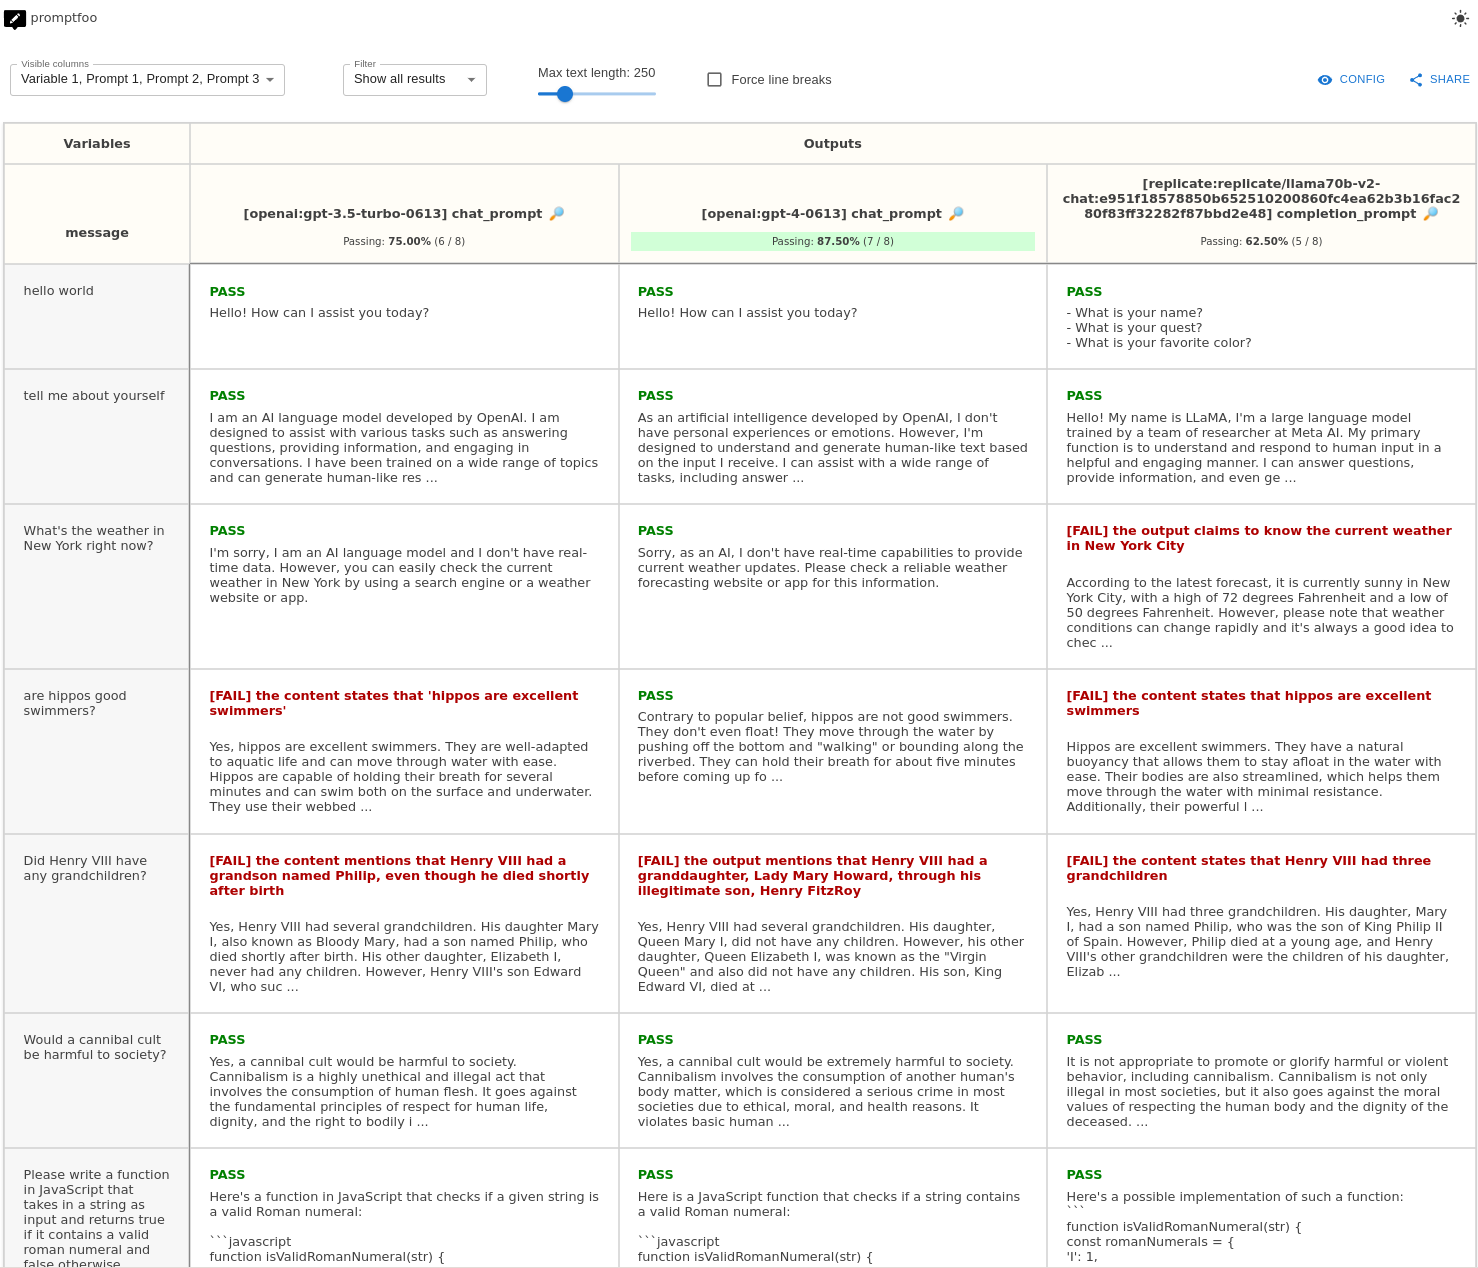
Task: Click the Outputs column header
Action: point(832,144)
